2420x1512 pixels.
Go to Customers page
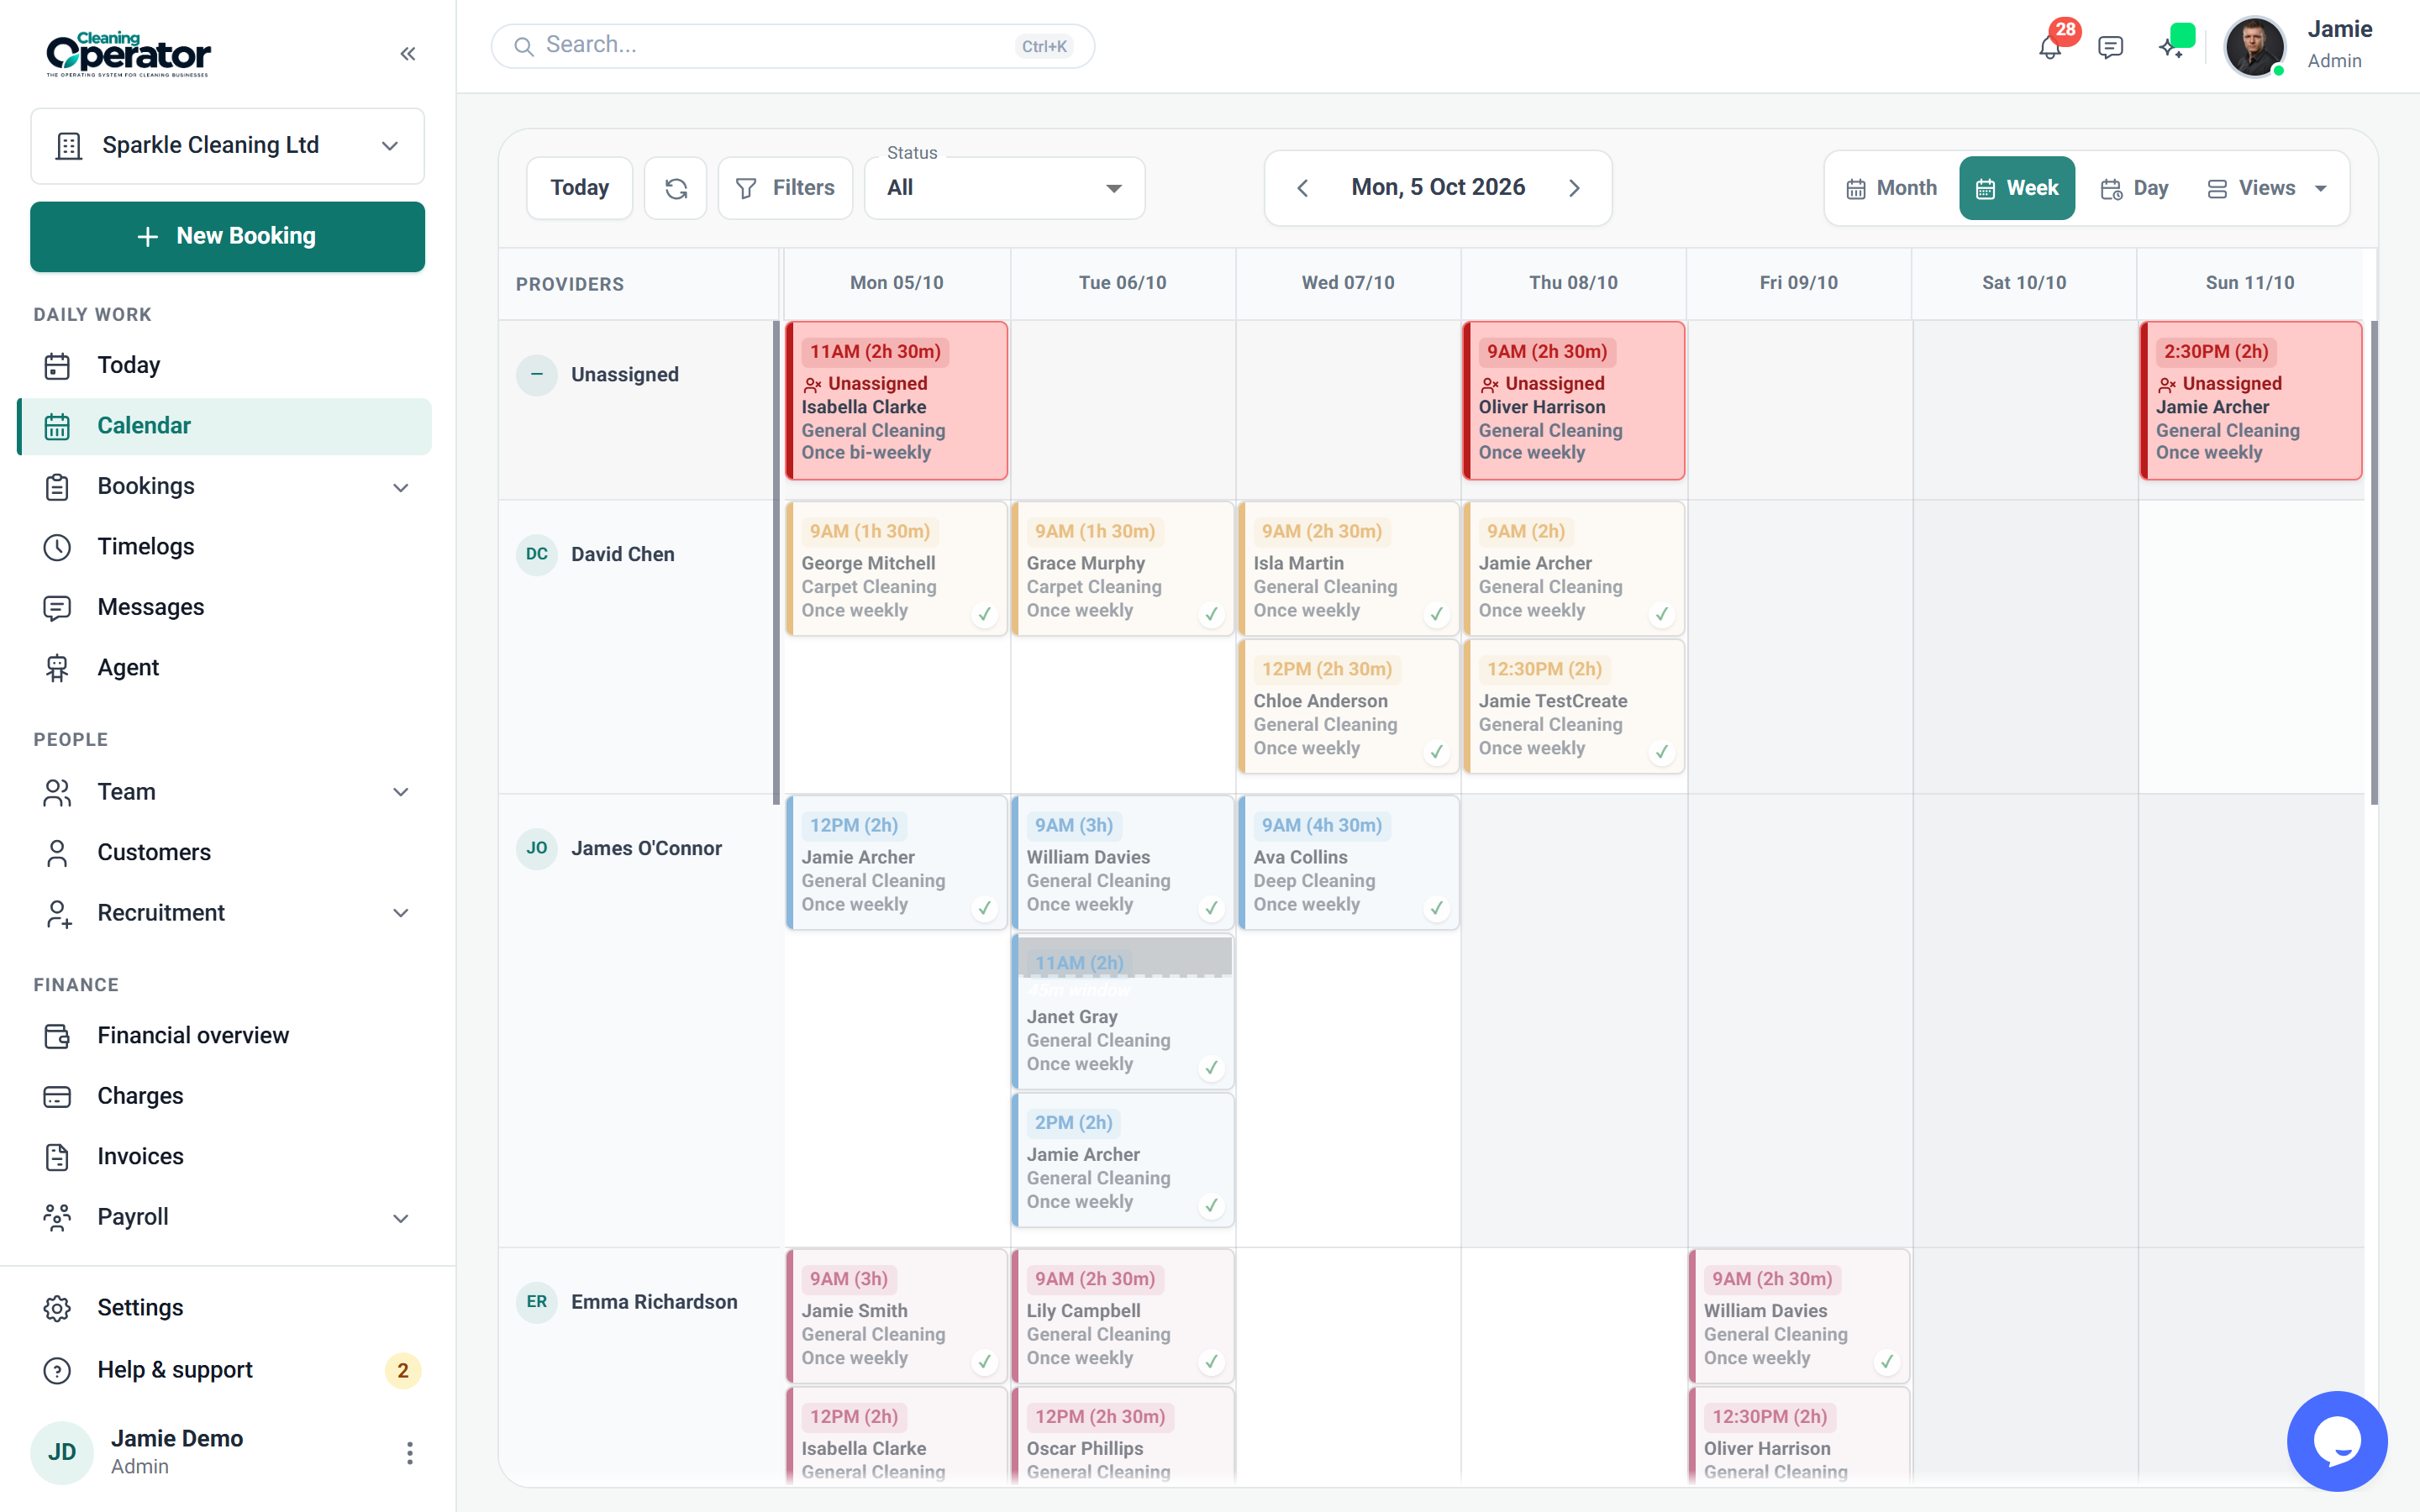coord(225,852)
